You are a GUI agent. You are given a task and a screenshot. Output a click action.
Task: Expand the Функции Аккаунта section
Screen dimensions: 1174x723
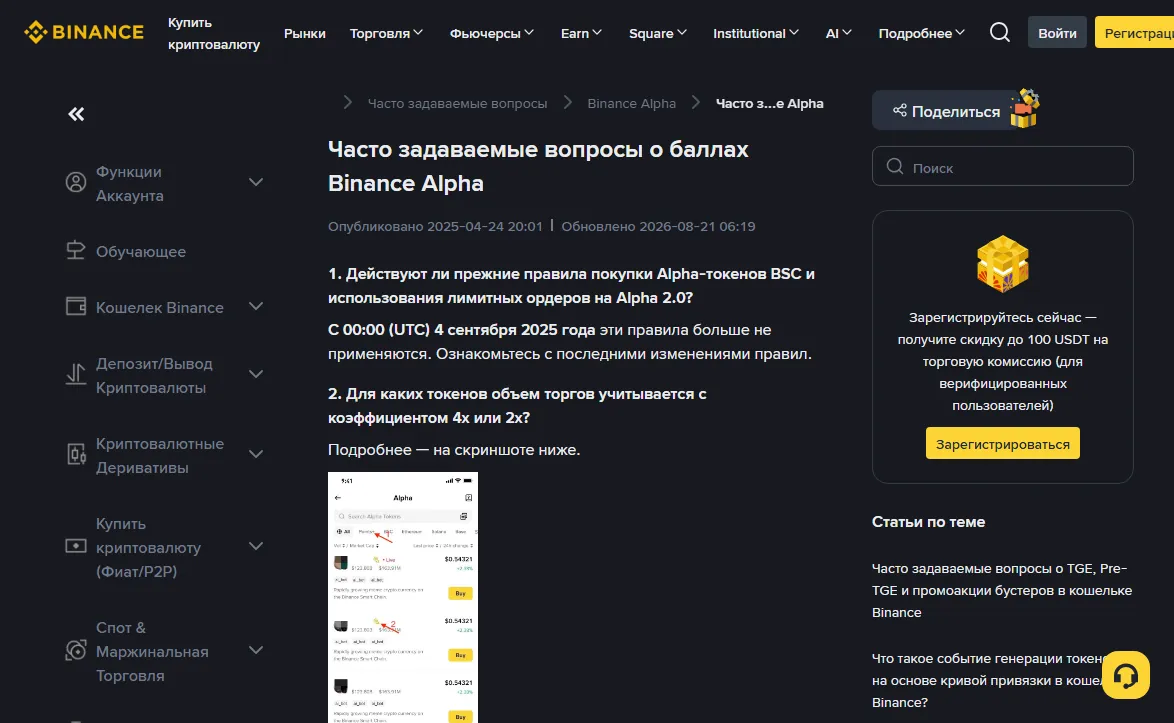tap(255, 182)
